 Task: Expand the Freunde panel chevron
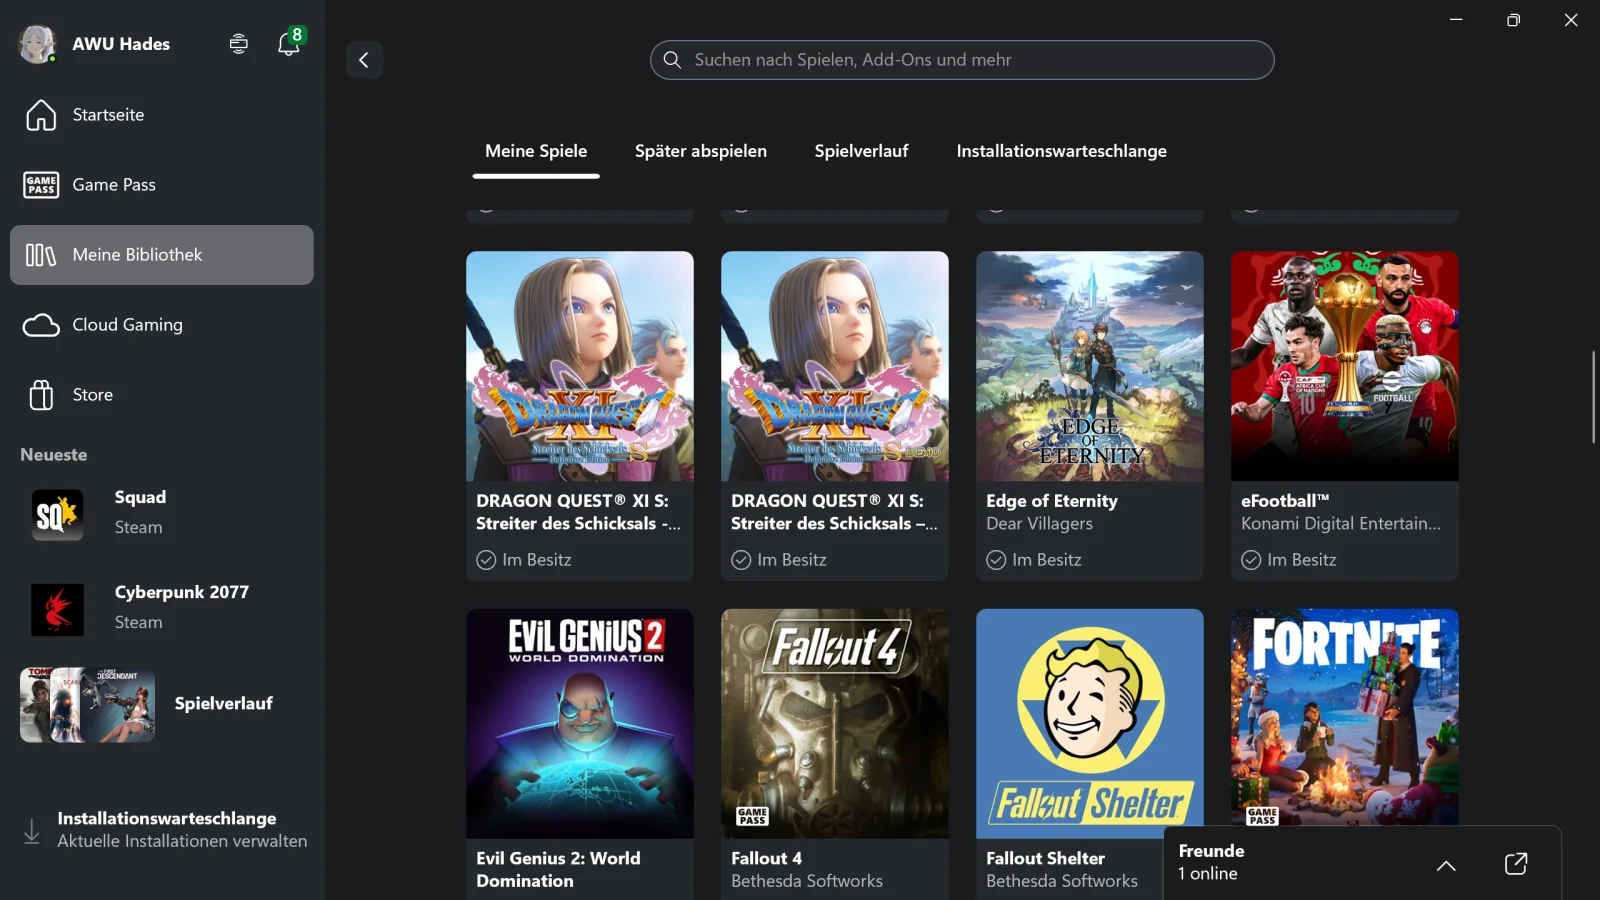1446,866
